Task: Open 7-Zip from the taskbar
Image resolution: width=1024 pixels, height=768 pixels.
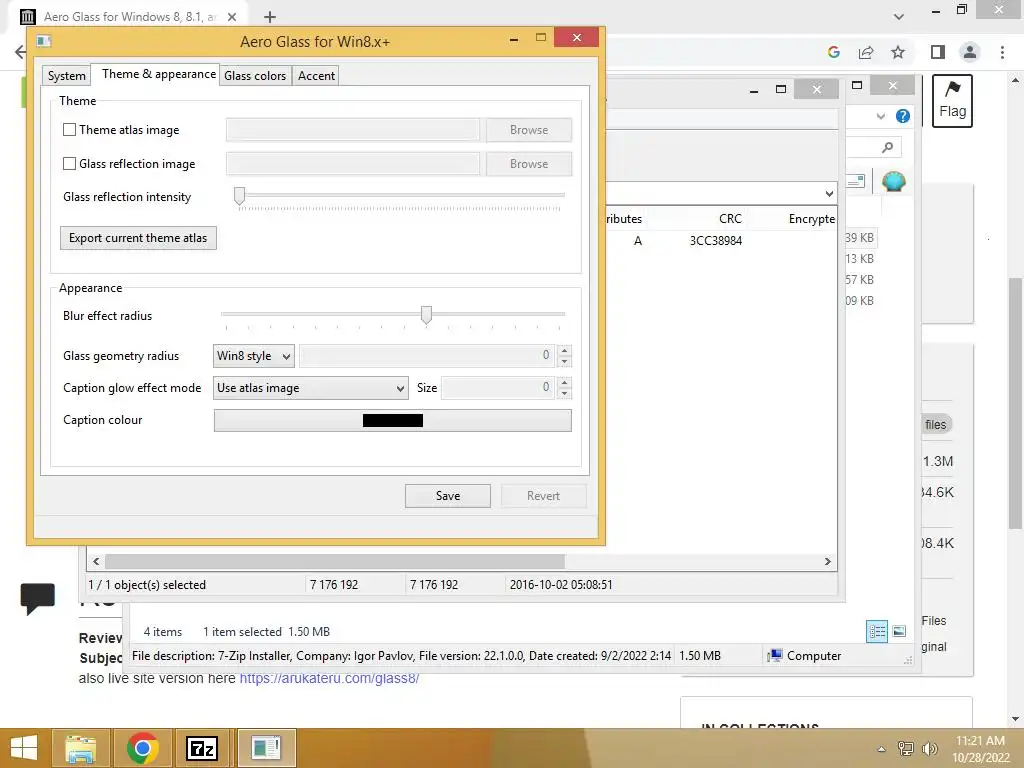Action: 202,748
